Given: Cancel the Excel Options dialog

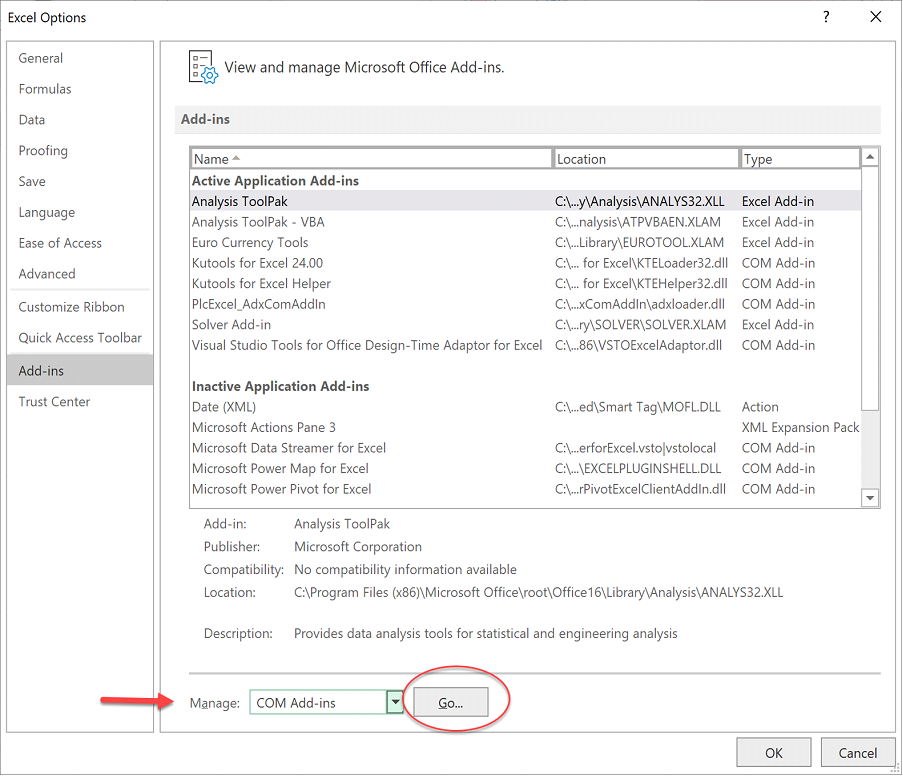Looking at the screenshot, I should point(857,753).
